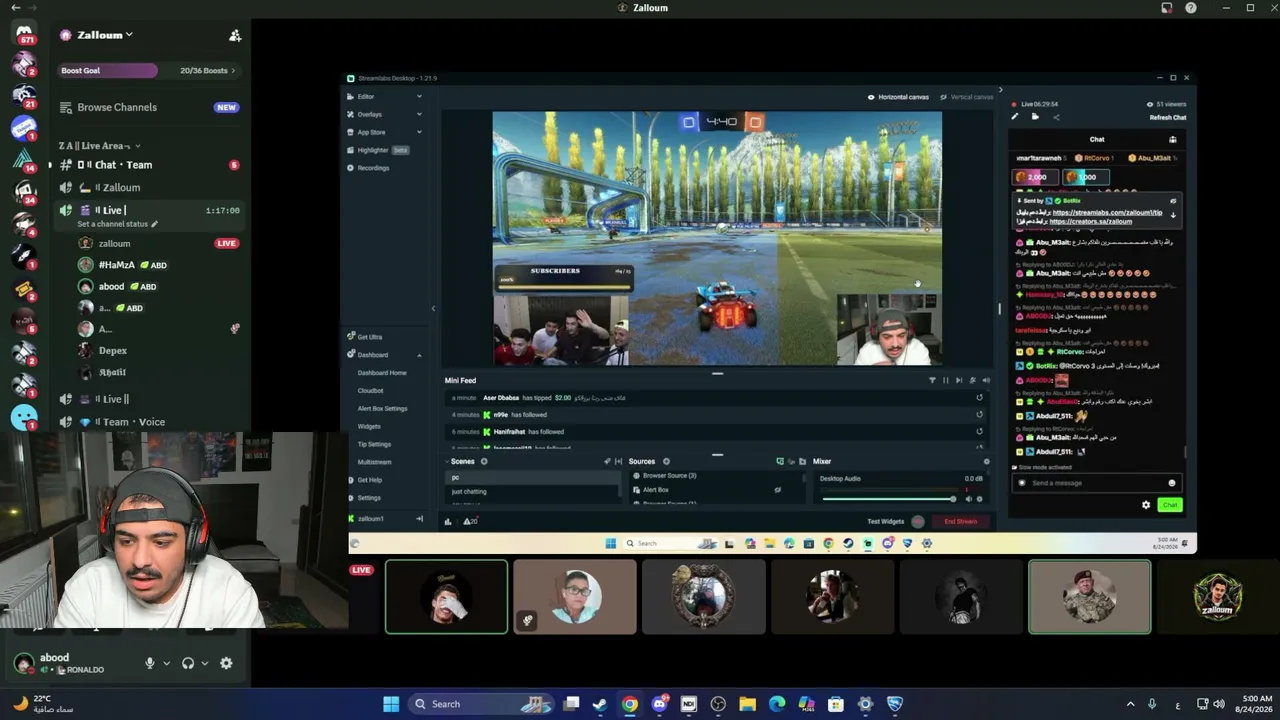1280x720 pixels.
Task: Open the Mini Feed filter icon
Action: [932, 380]
